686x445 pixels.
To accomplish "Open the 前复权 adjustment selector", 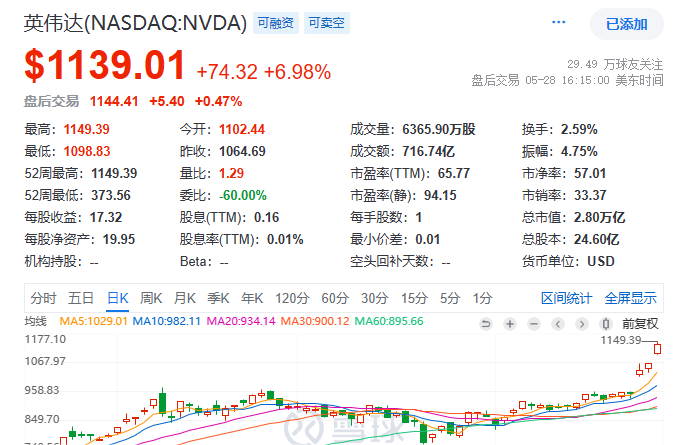I will tap(640, 324).
